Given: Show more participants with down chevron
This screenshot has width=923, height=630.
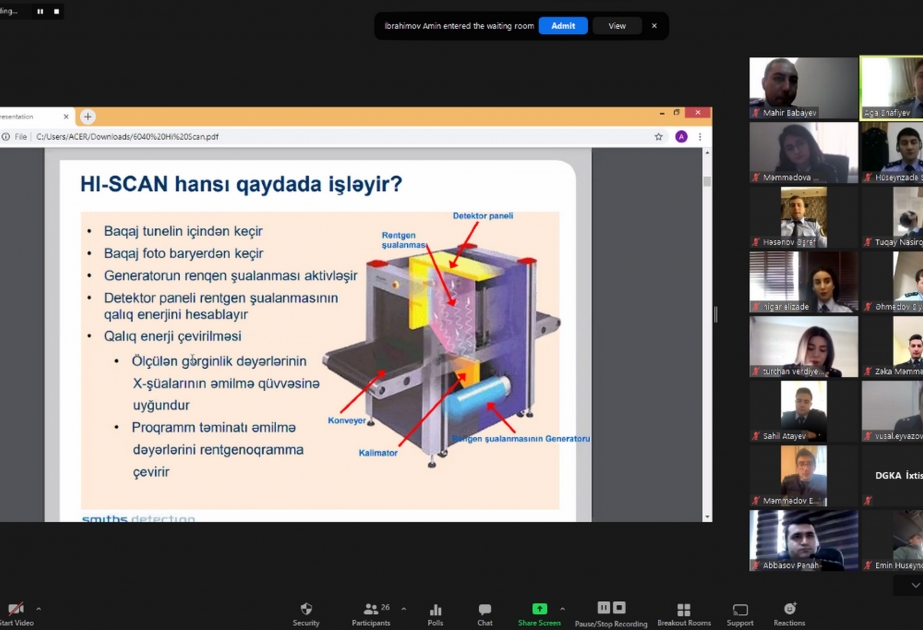Looking at the screenshot, I should coord(915,585).
